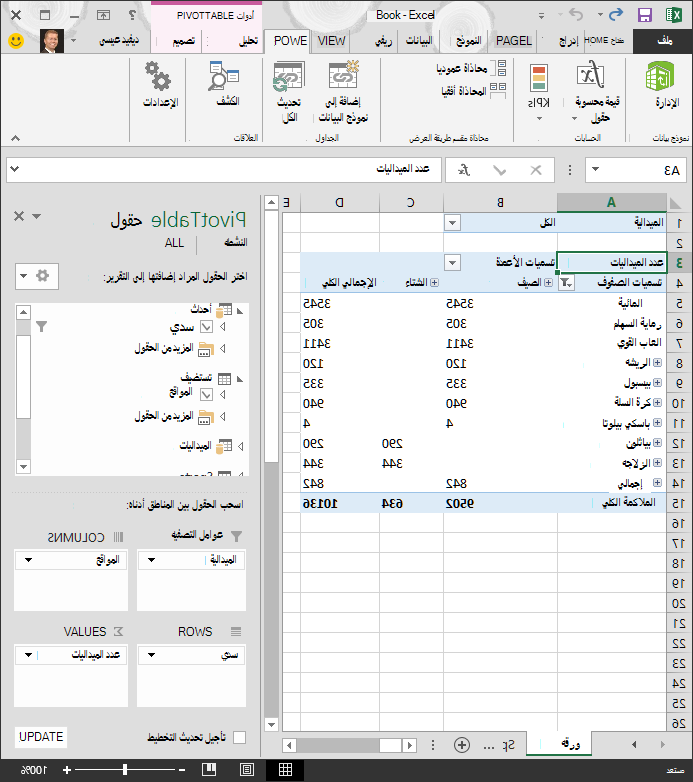Click the Redo arrow icon

tap(616, 14)
